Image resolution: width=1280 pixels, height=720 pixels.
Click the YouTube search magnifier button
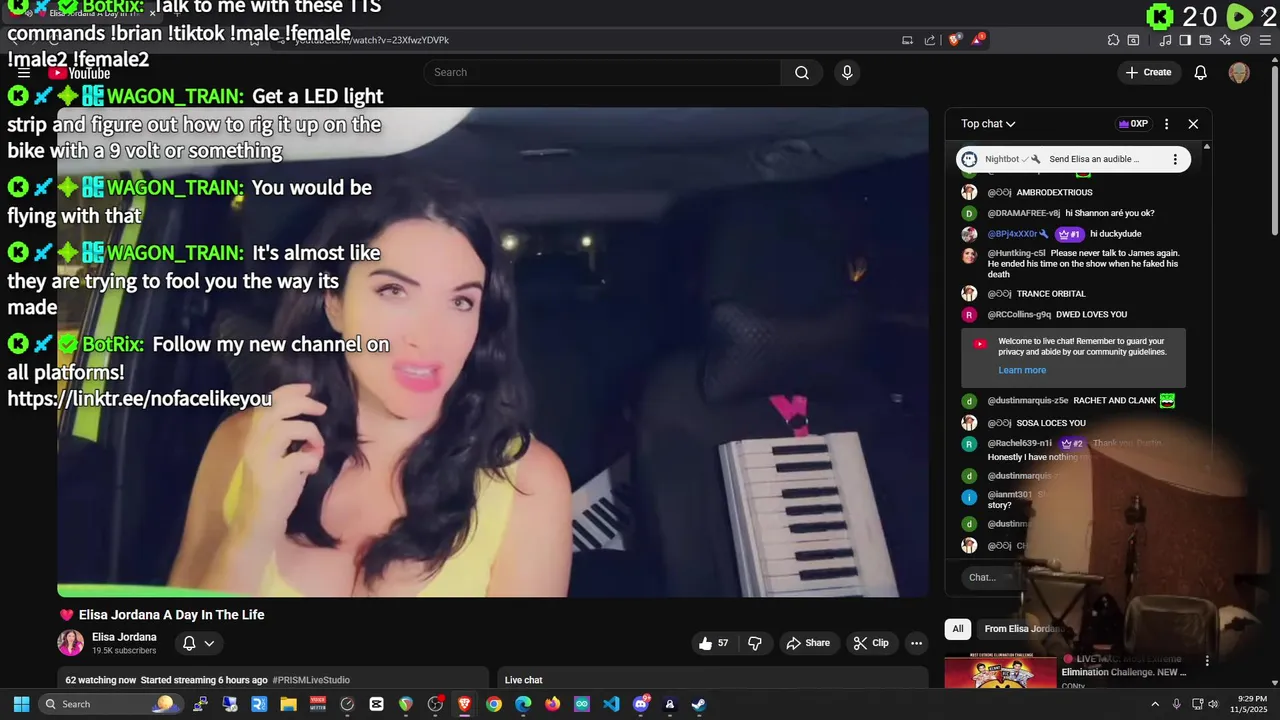coord(801,72)
